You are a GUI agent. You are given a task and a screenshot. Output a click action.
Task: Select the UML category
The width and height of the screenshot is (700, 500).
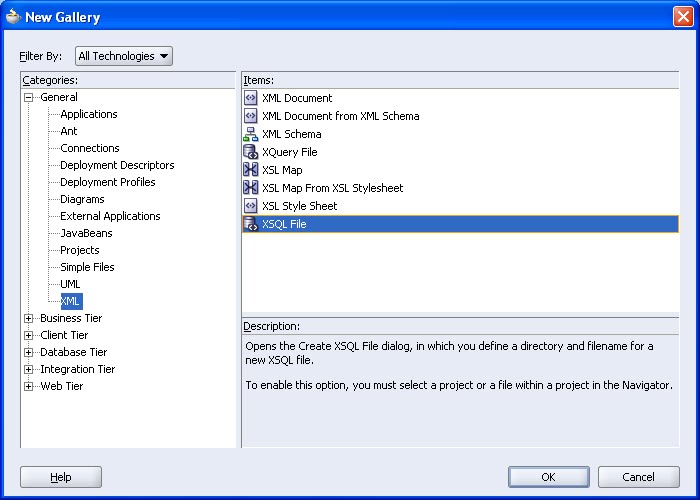pyautogui.click(x=70, y=284)
